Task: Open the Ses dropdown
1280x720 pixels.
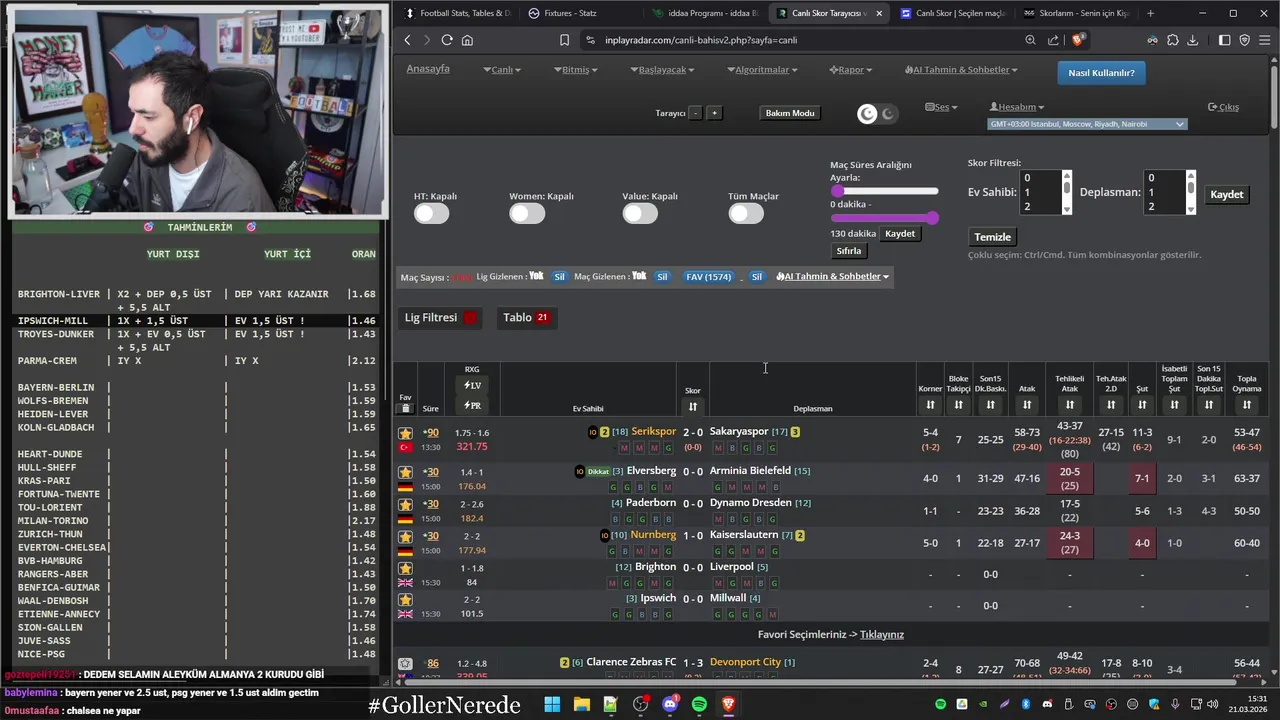Action: 941,107
